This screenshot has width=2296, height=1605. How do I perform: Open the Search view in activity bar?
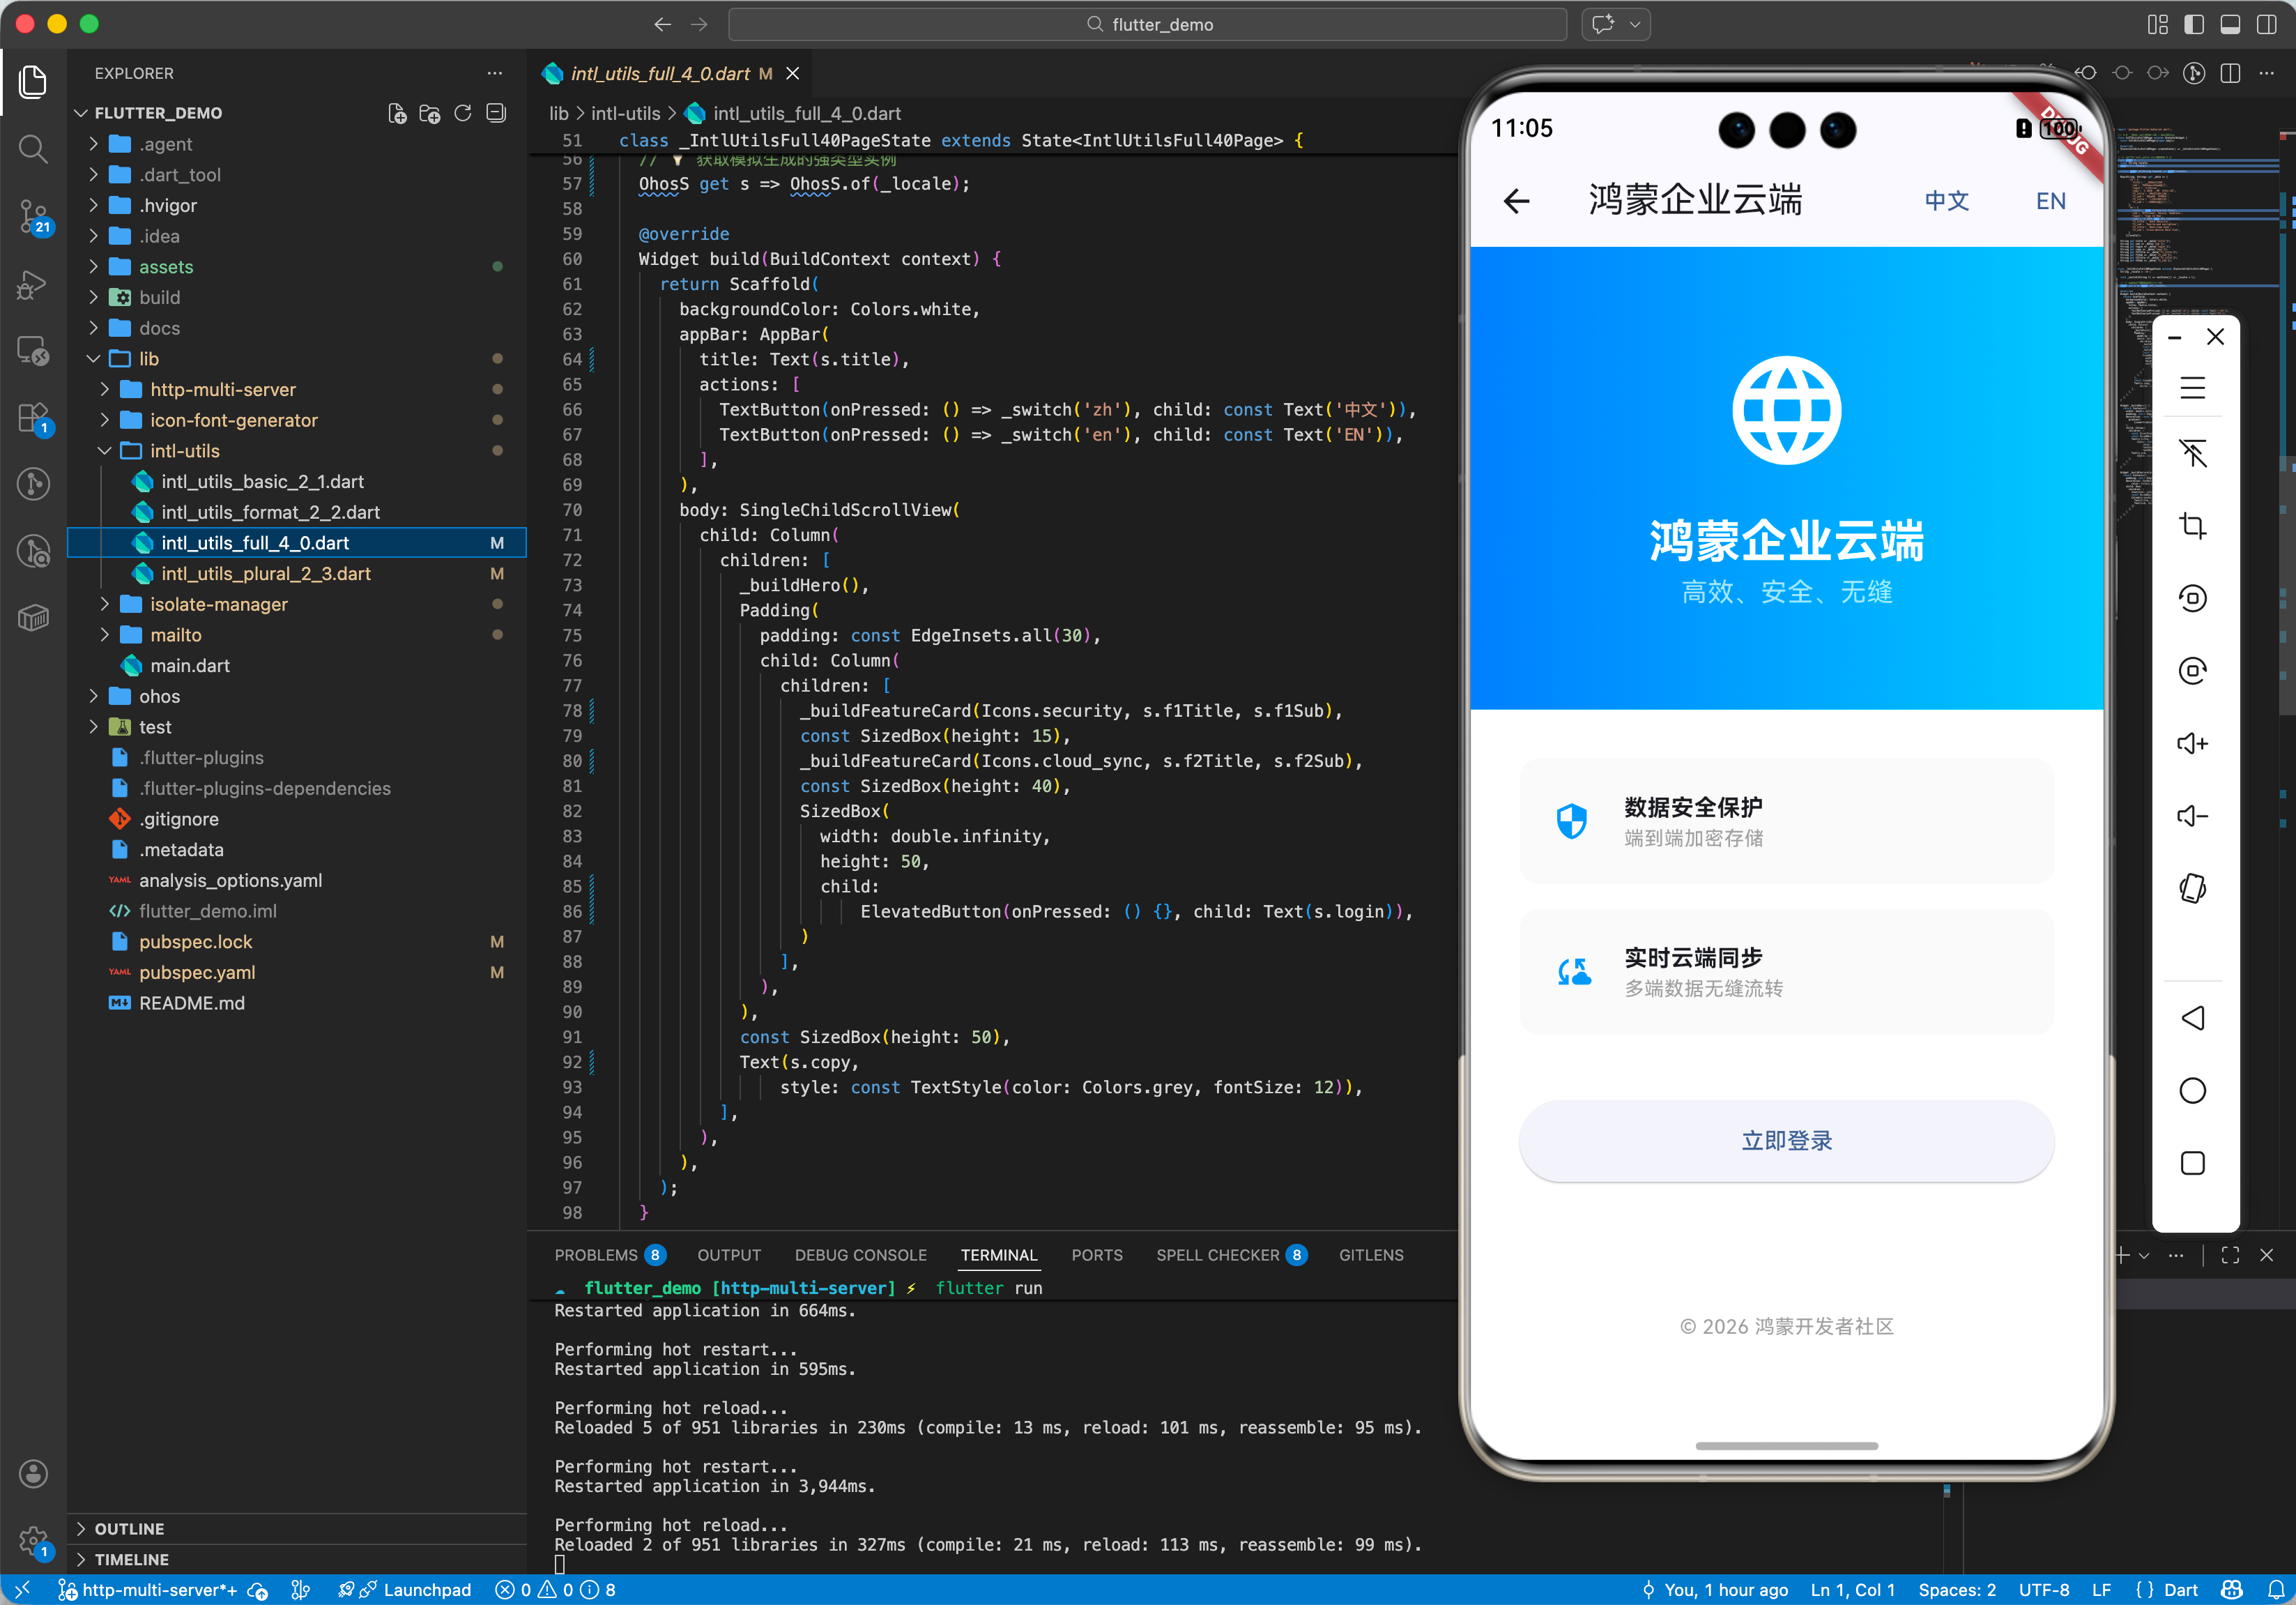[x=33, y=149]
